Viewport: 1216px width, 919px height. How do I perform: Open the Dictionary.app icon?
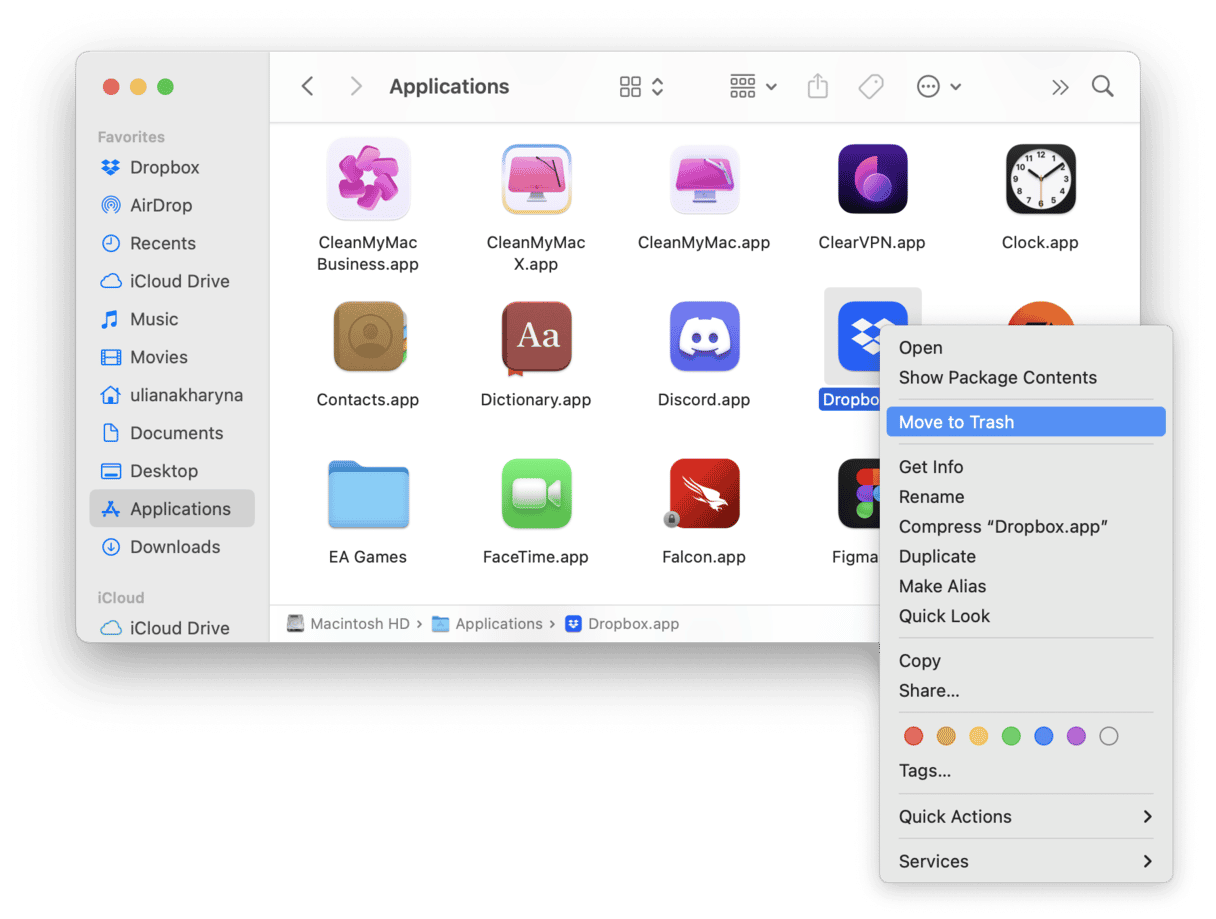pyautogui.click(x=537, y=337)
